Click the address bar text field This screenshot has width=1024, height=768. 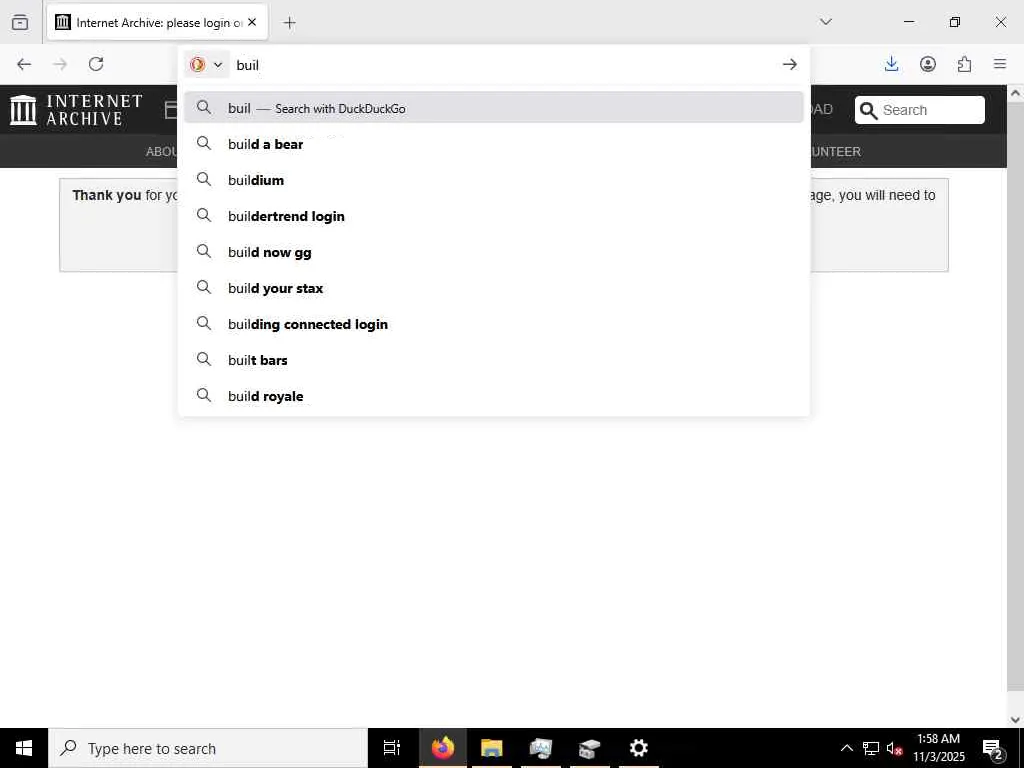pyautogui.click(x=503, y=65)
